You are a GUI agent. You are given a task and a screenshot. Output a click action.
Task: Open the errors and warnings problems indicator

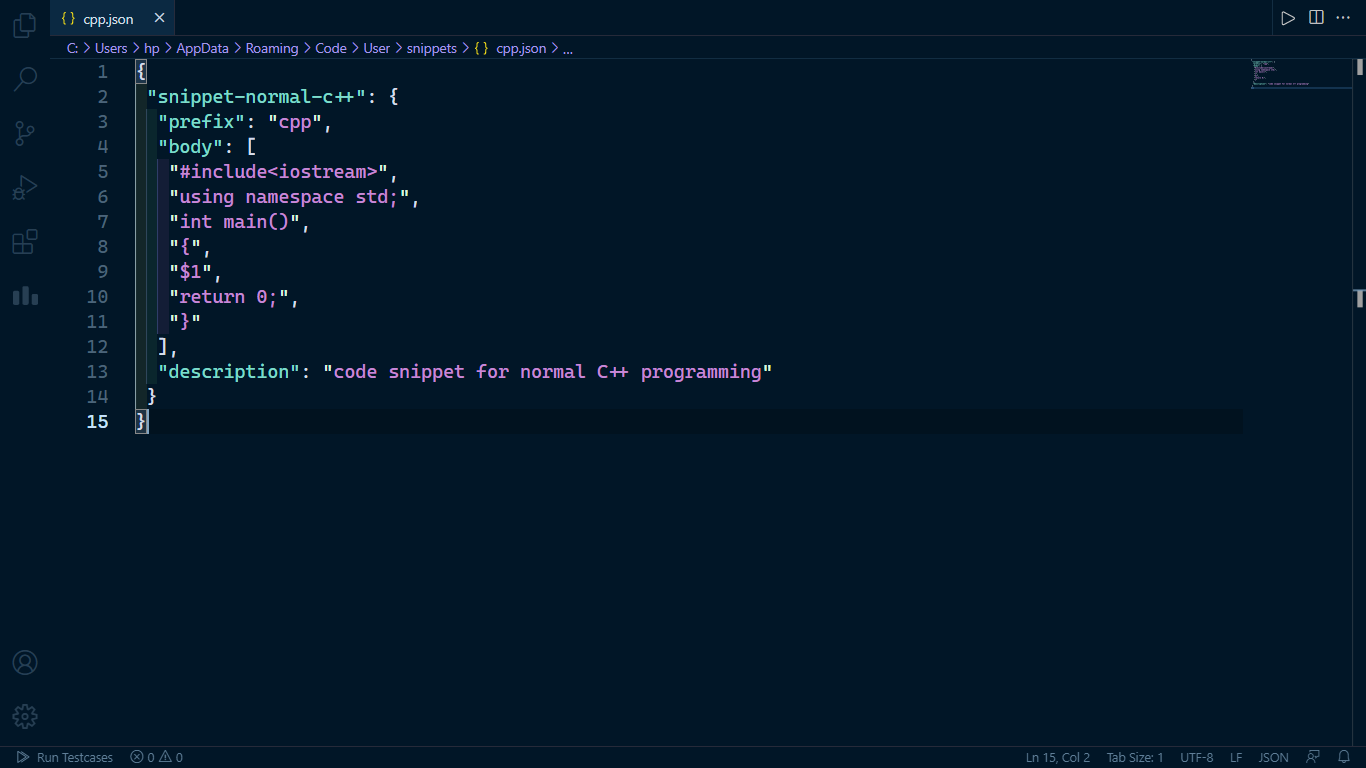(x=157, y=757)
